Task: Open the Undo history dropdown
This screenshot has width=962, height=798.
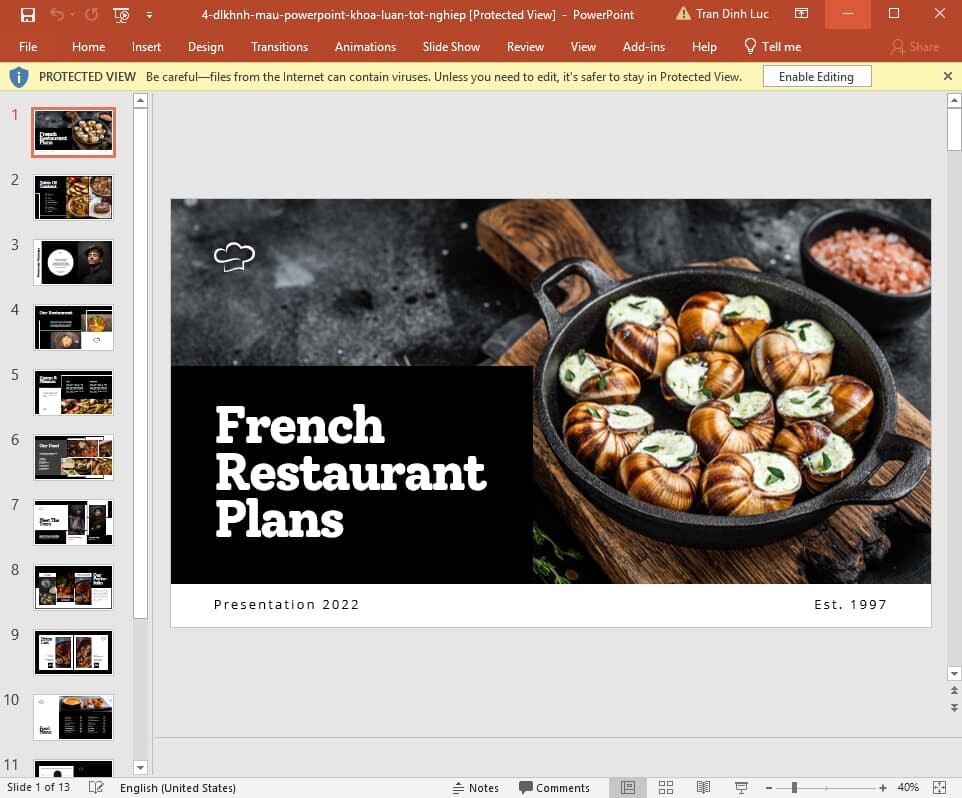Action: click(x=72, y=15)
